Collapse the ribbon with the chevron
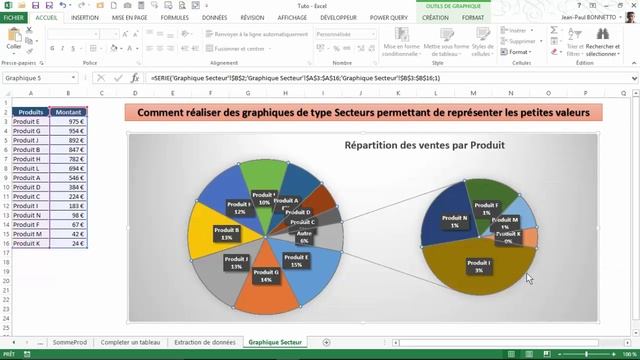The width and height of the screenshot is (640, 360). coord(634,63)
